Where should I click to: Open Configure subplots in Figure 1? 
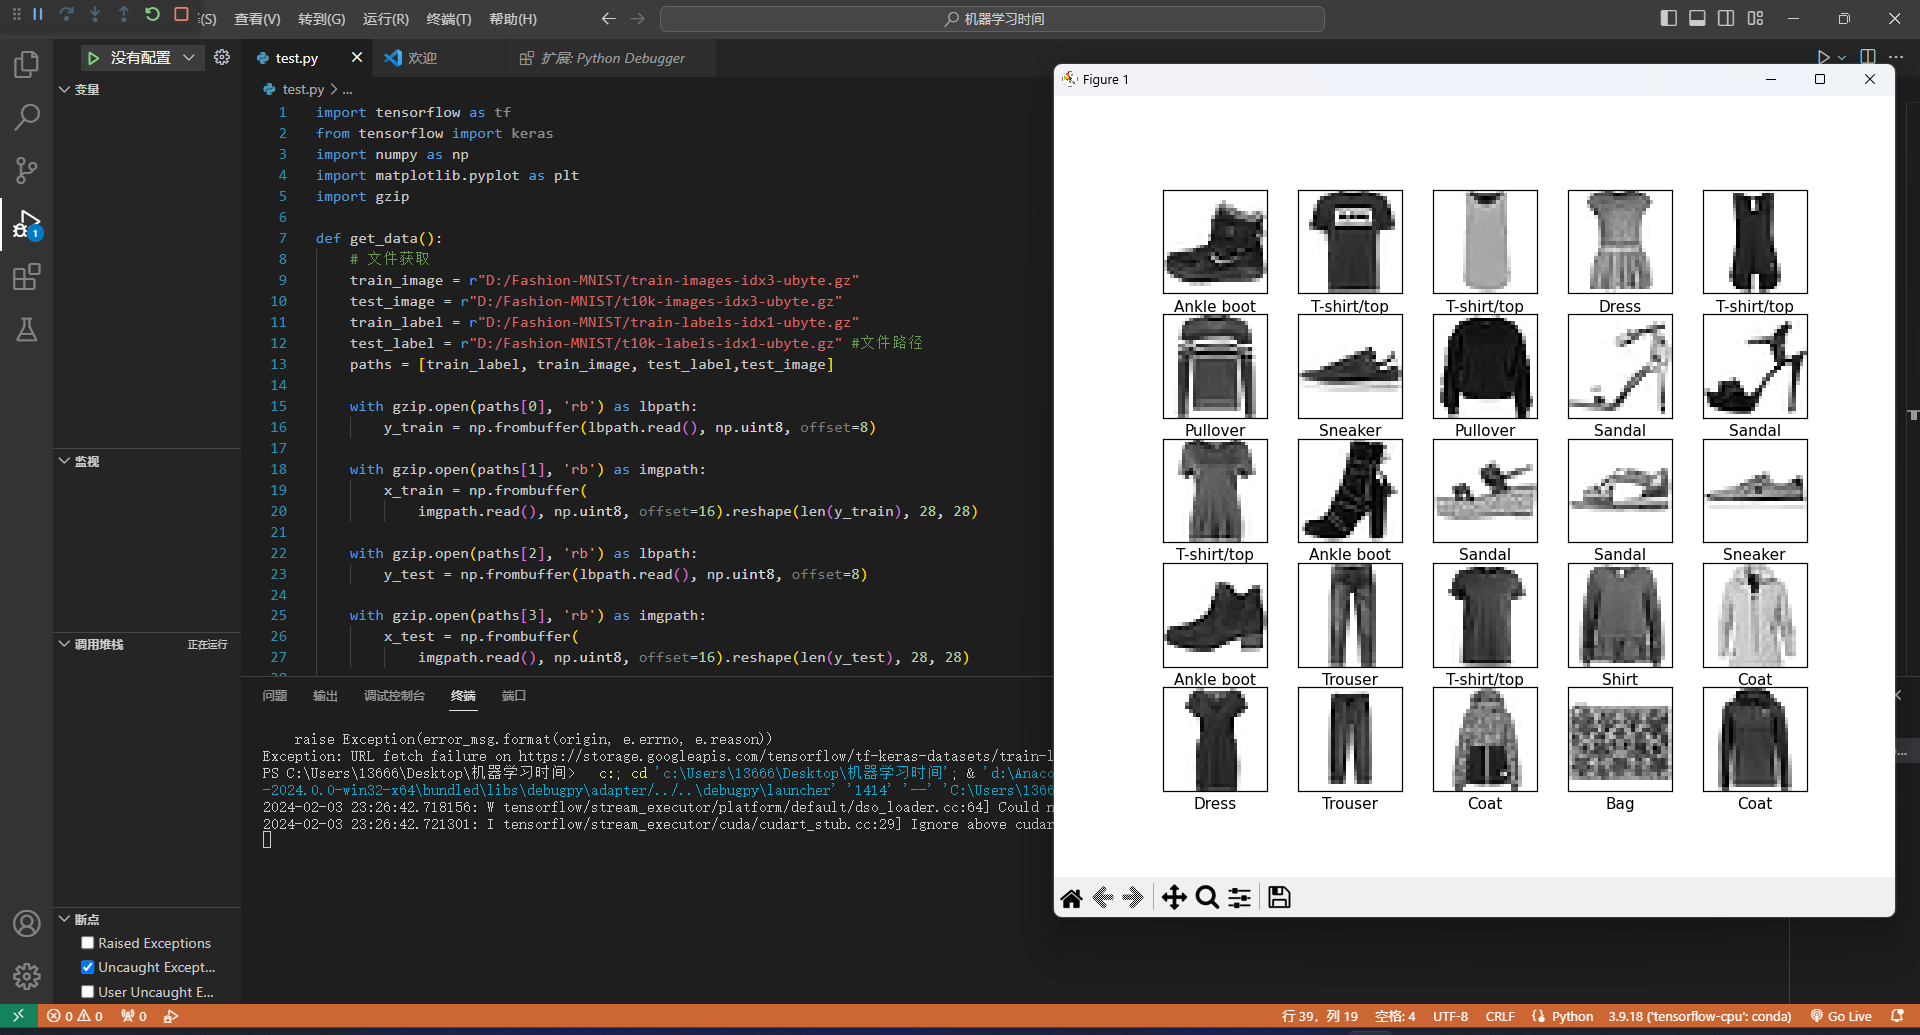[1239, 898]
